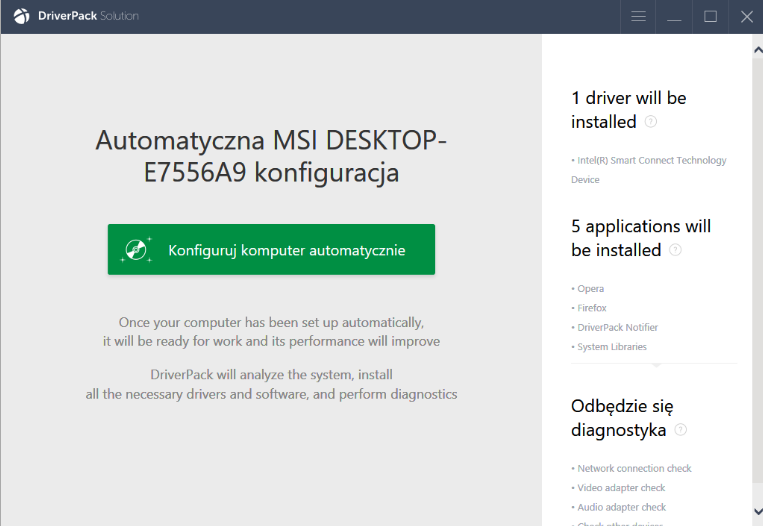Screen dimensions: 763x526
Task: Click Intel(R) Smart Connect Technology Device entry
Action: [649, 170]
